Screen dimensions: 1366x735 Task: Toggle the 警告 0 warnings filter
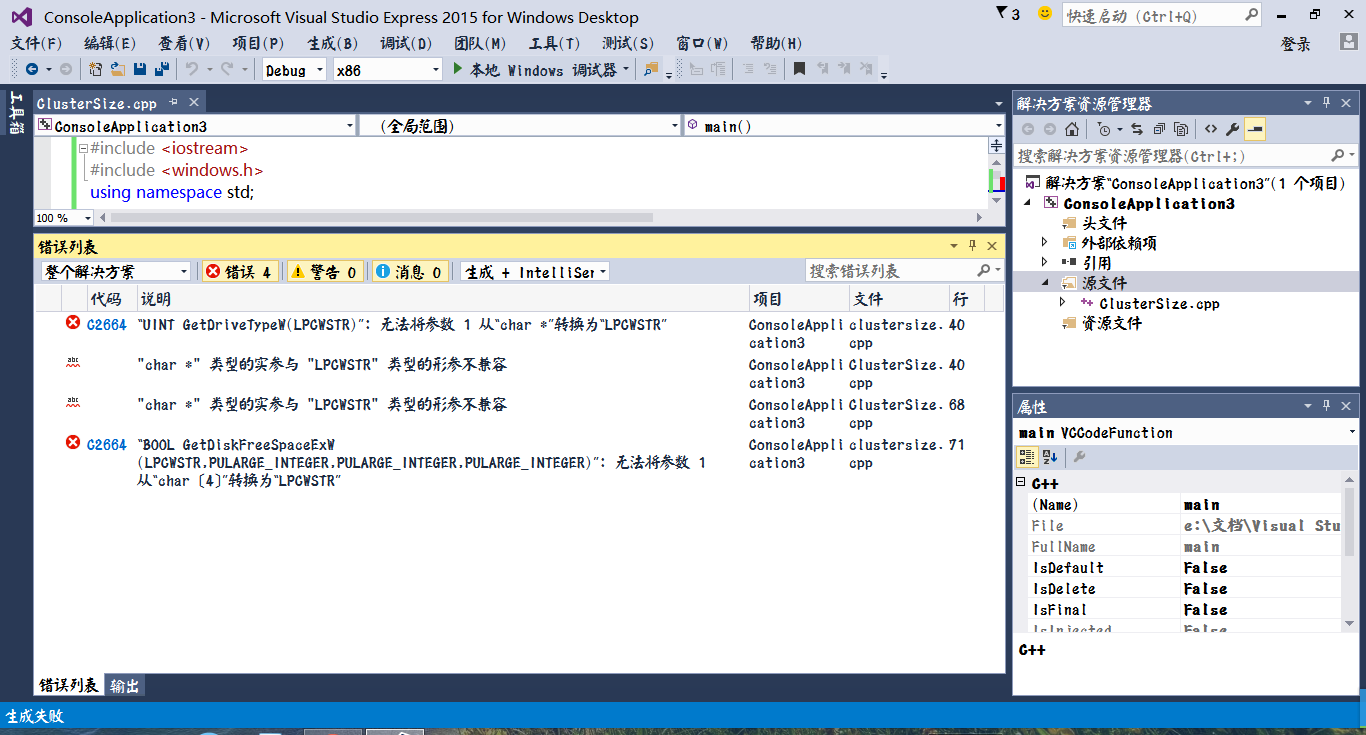(326, 272)
